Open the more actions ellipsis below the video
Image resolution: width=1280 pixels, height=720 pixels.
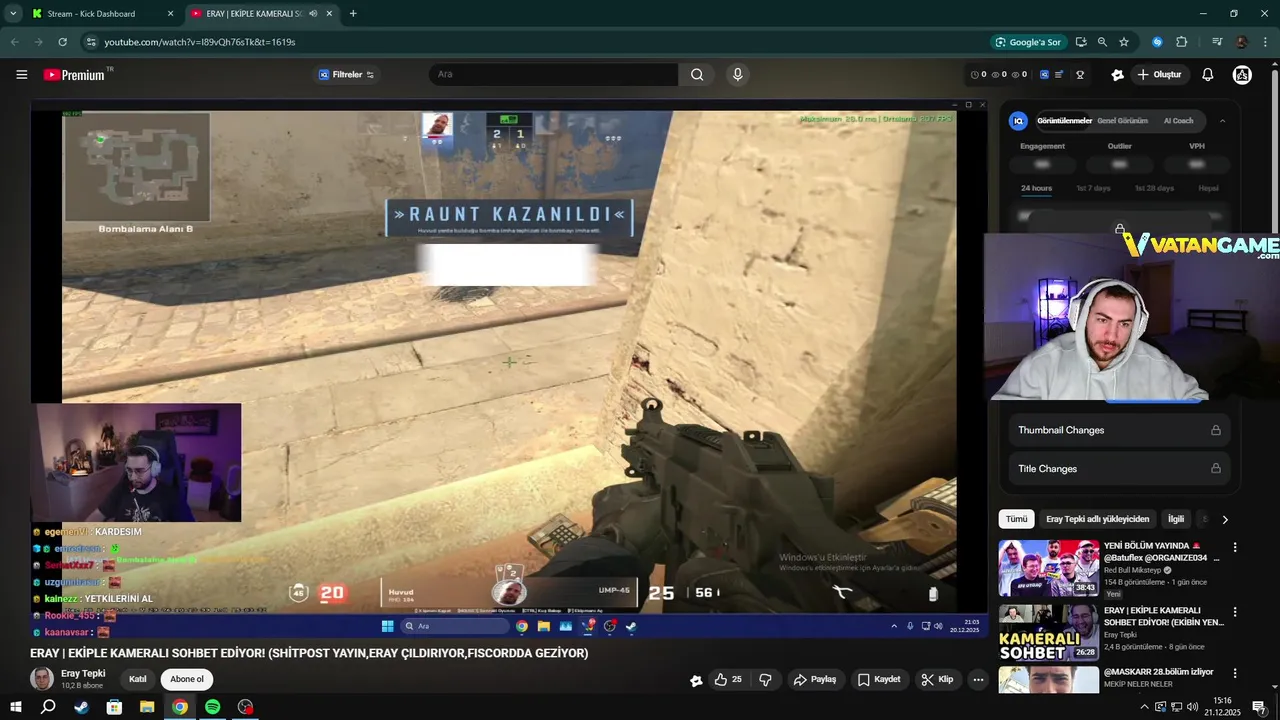[978, 680]
